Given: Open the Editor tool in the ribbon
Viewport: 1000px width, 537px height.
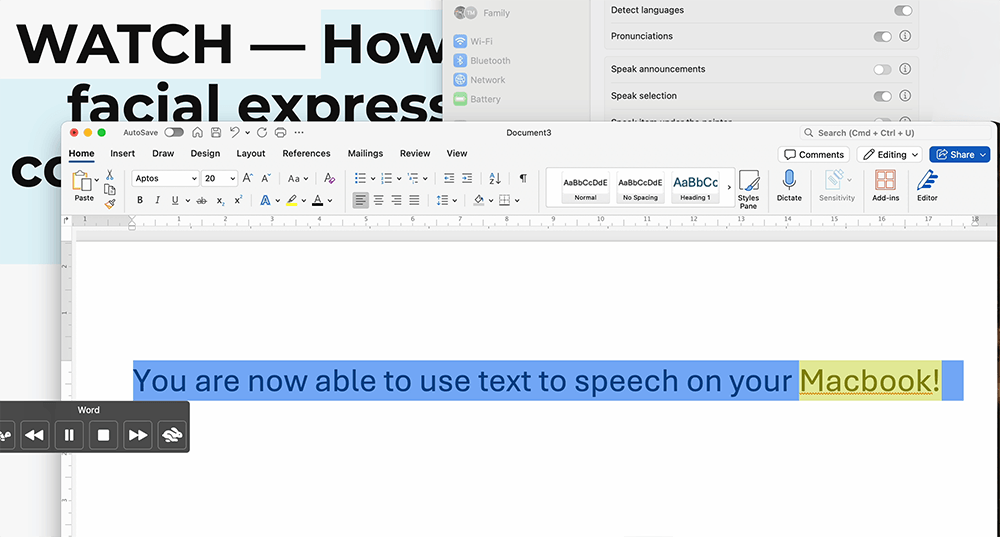Looking at the screenshot, I should [x=927, y=181].
